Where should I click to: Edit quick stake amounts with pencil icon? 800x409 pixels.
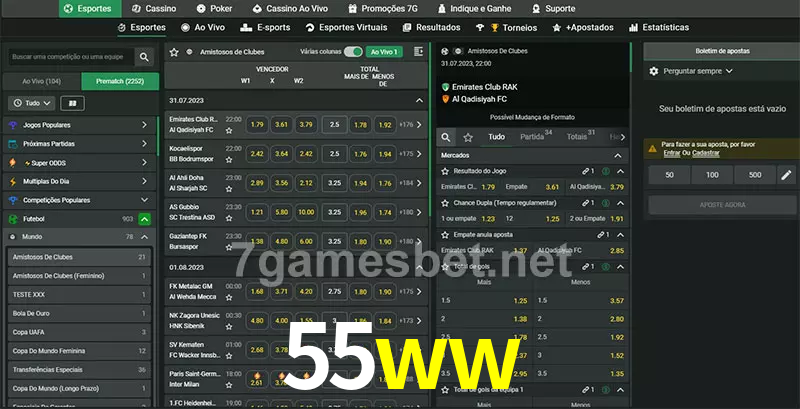(786, 175)
